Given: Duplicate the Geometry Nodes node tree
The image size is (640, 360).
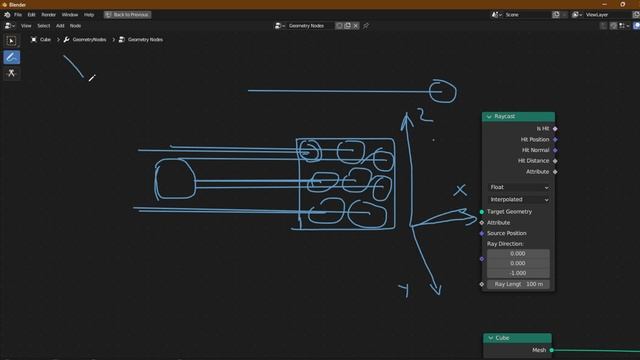Looking at the screenshot, I should coord(347,26).
